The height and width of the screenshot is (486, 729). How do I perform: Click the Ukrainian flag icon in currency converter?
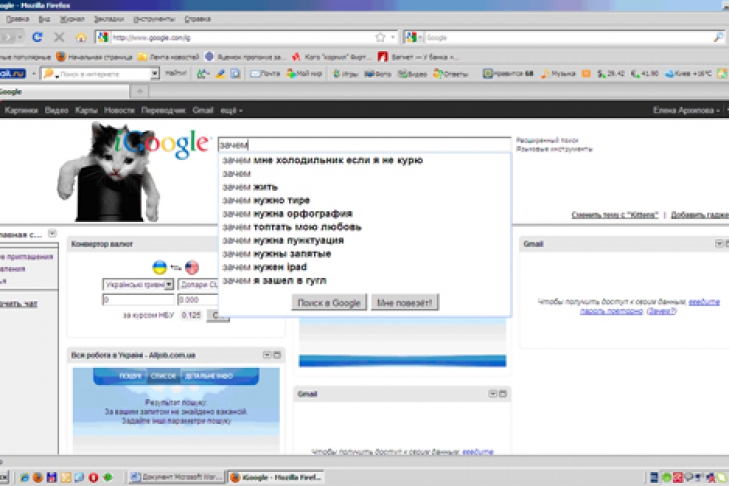point(158,267)
